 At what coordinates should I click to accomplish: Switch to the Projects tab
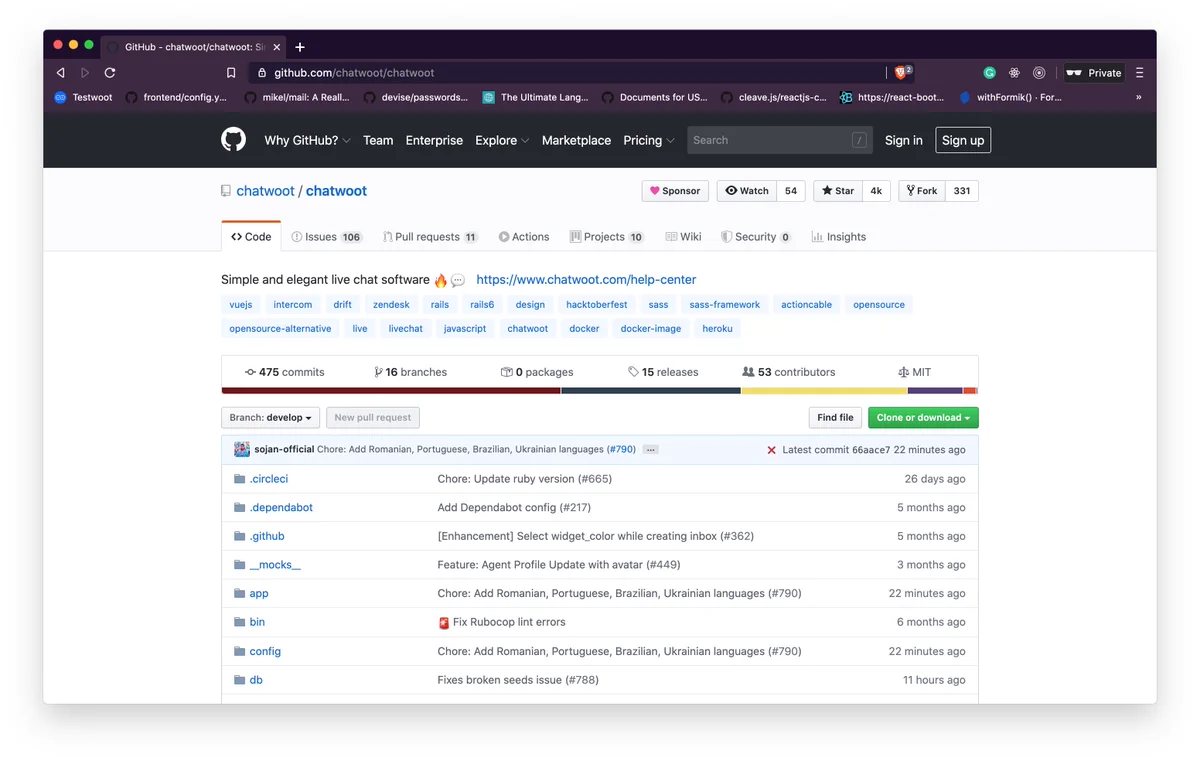click(607, 237)
